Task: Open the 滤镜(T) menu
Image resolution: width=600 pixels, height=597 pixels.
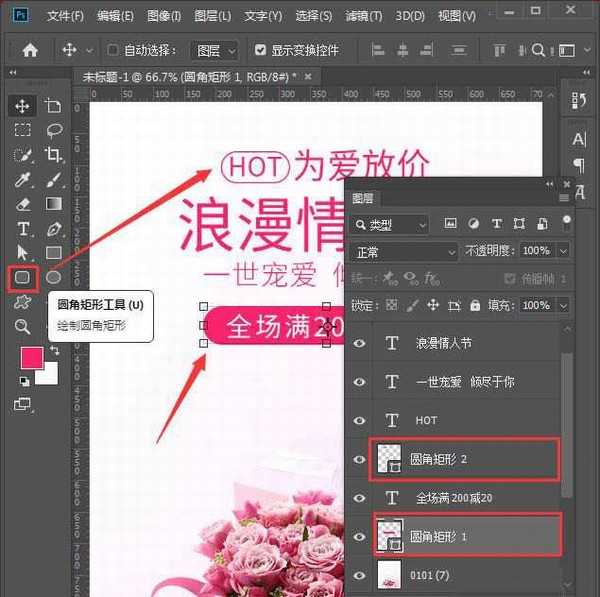Action: [x=364, y=16]
